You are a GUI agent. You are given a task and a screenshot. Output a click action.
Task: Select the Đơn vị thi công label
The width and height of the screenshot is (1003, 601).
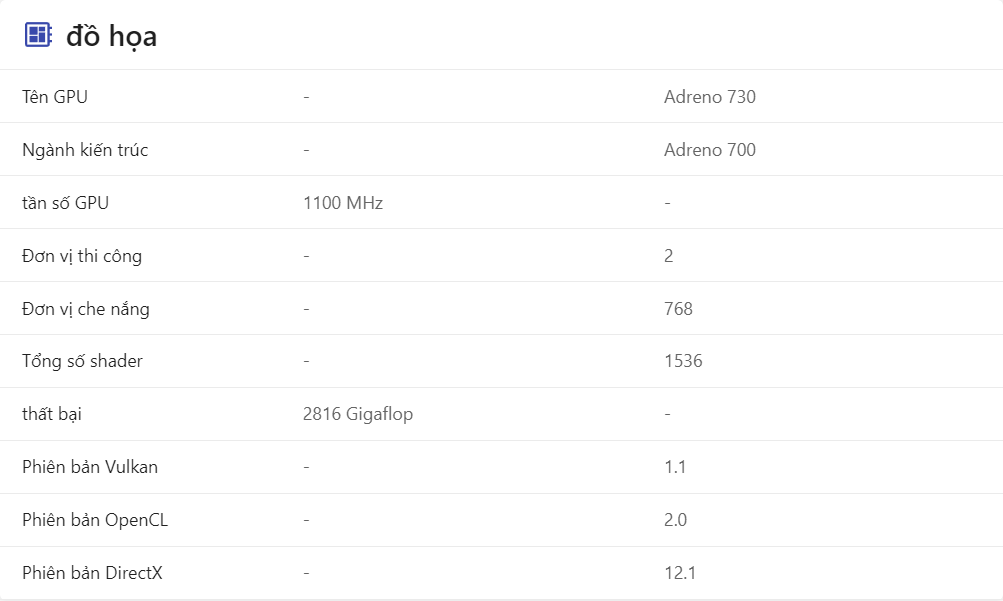pos(82,256)
